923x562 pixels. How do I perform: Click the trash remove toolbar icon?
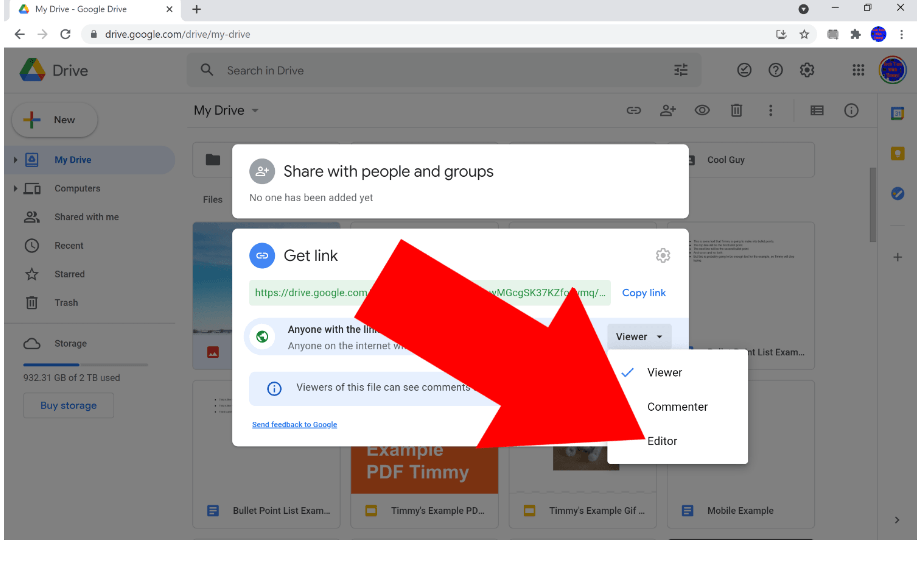(x=736, y=111)
